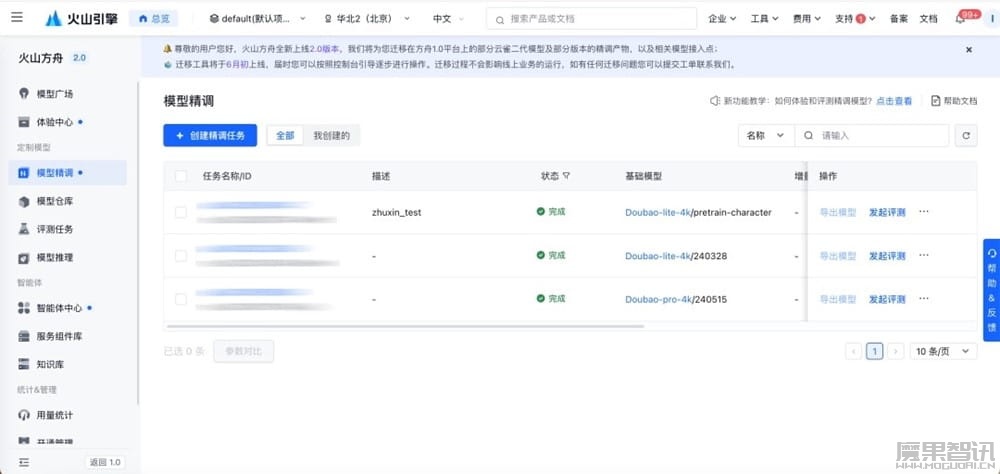The image size is (1000, 474).
Task: Click the 状态 column filter icon
Action: tap(566, 176)
